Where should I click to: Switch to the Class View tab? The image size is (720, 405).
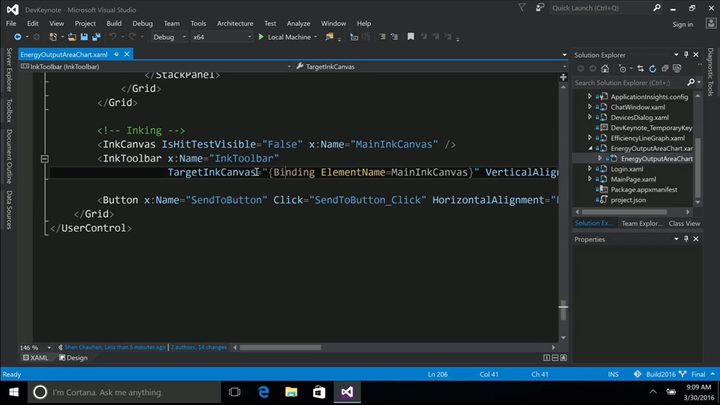[684, 224]
